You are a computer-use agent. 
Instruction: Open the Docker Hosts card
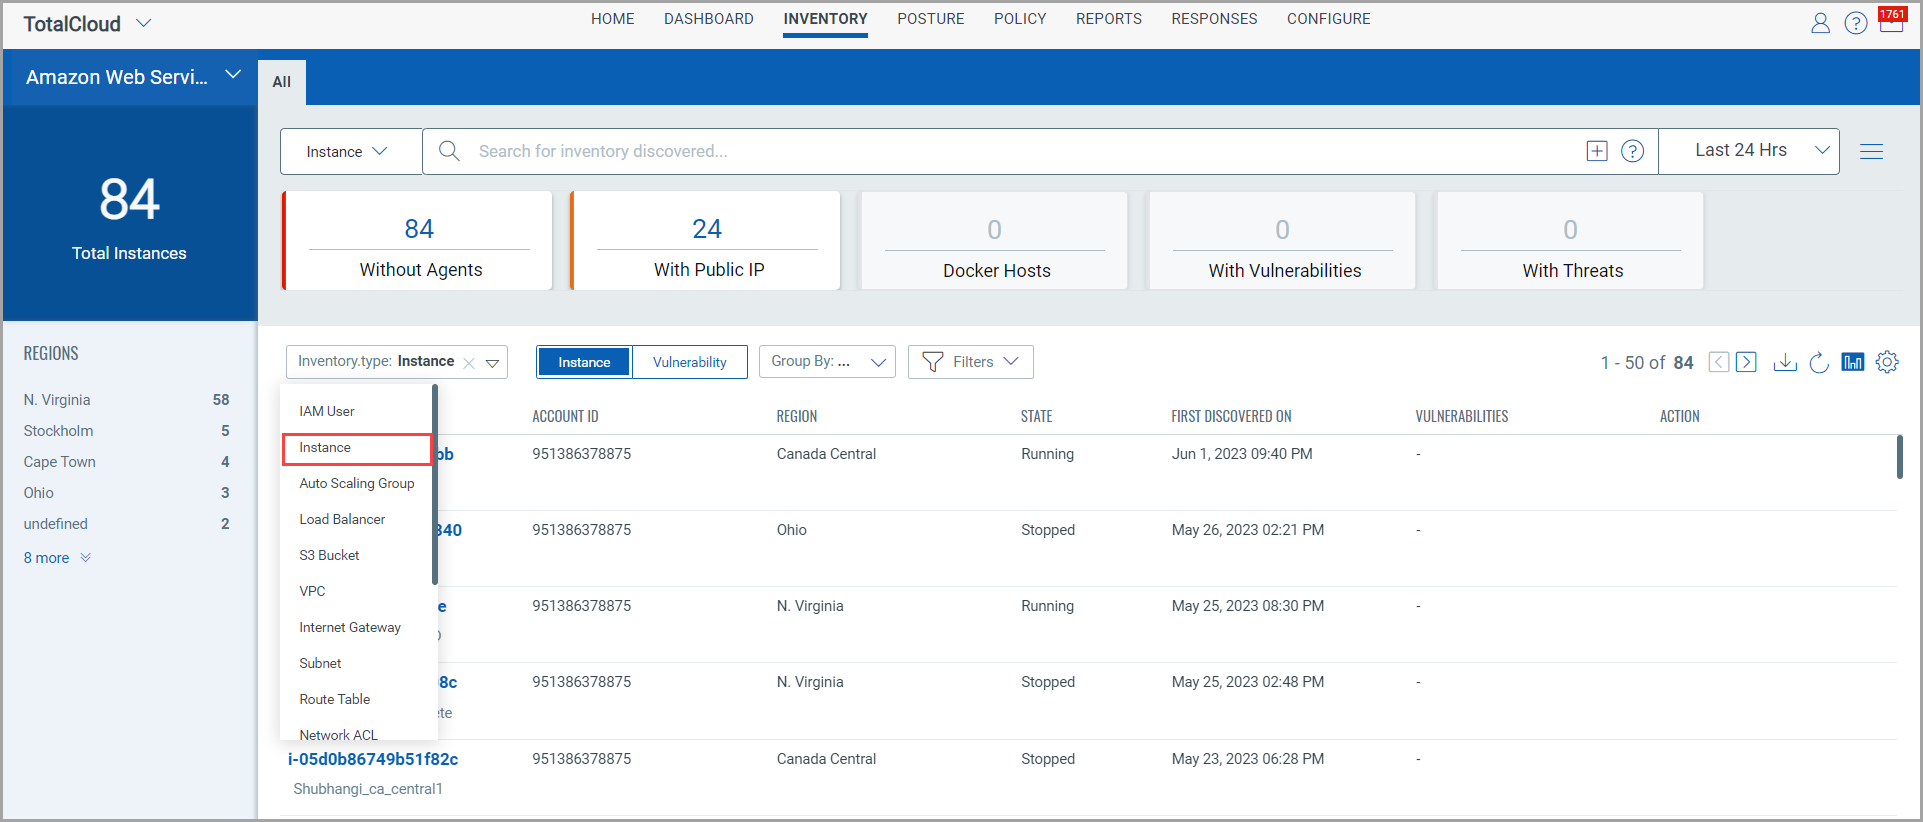994,241
